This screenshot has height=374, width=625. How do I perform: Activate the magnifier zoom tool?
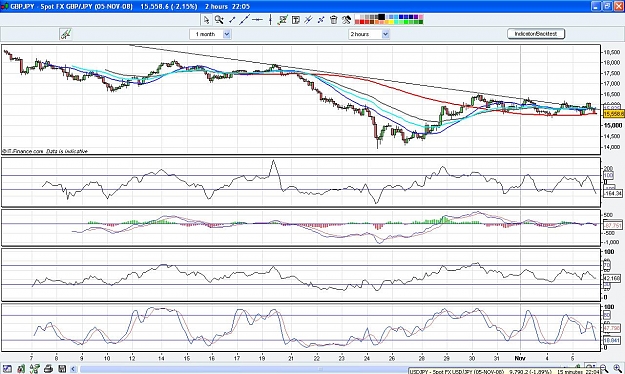(219, 20)
